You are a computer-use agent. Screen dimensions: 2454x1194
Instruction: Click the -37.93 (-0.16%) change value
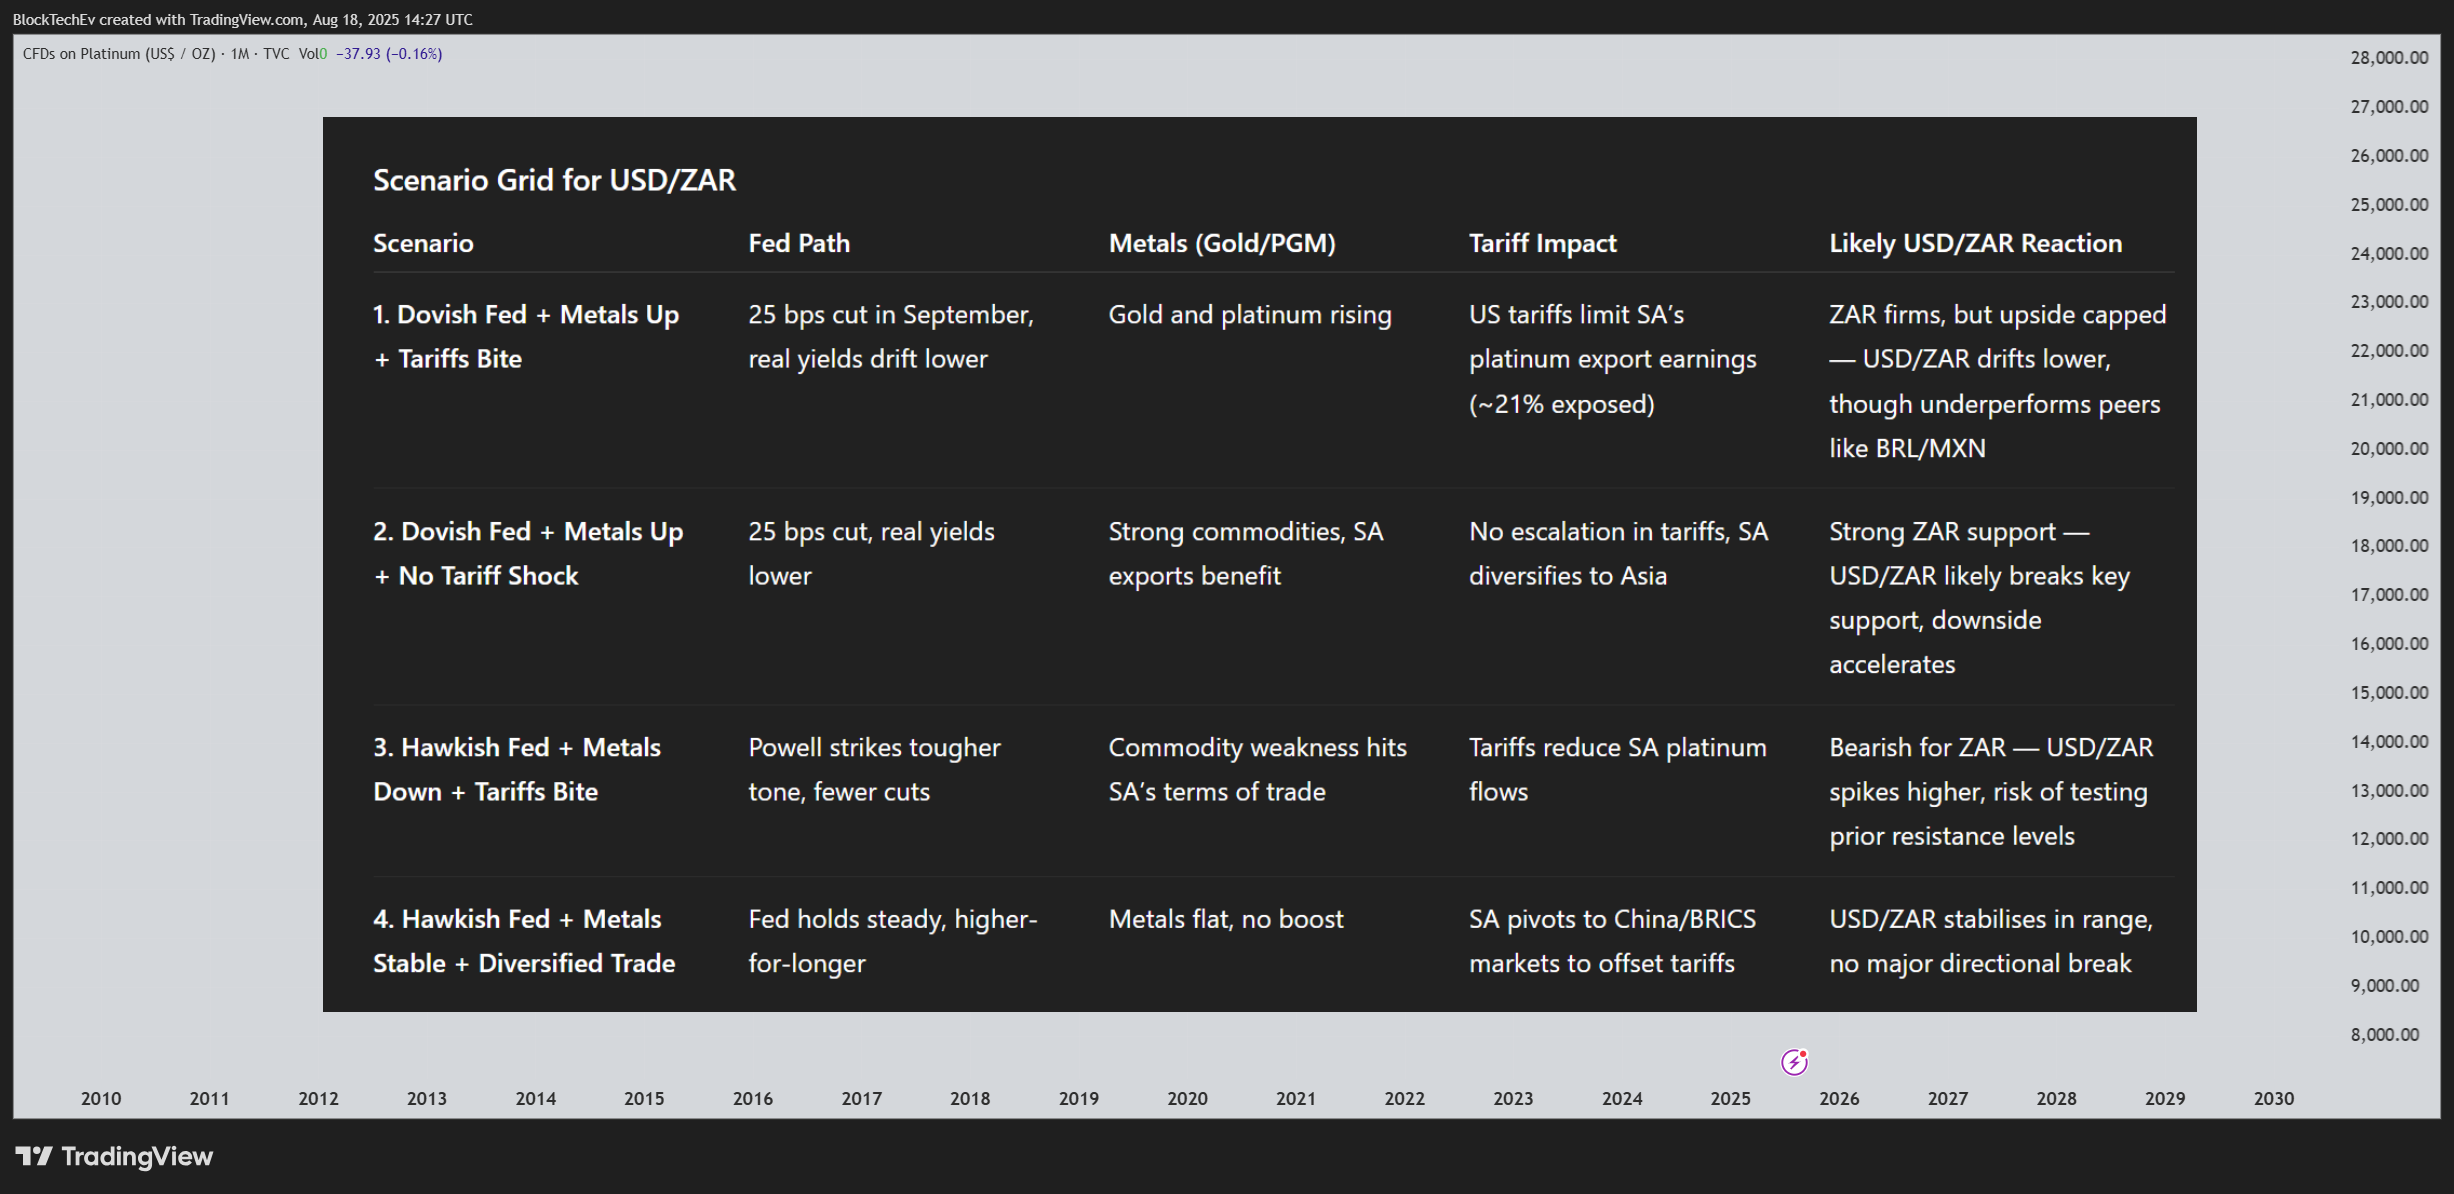tap(389, 54)
